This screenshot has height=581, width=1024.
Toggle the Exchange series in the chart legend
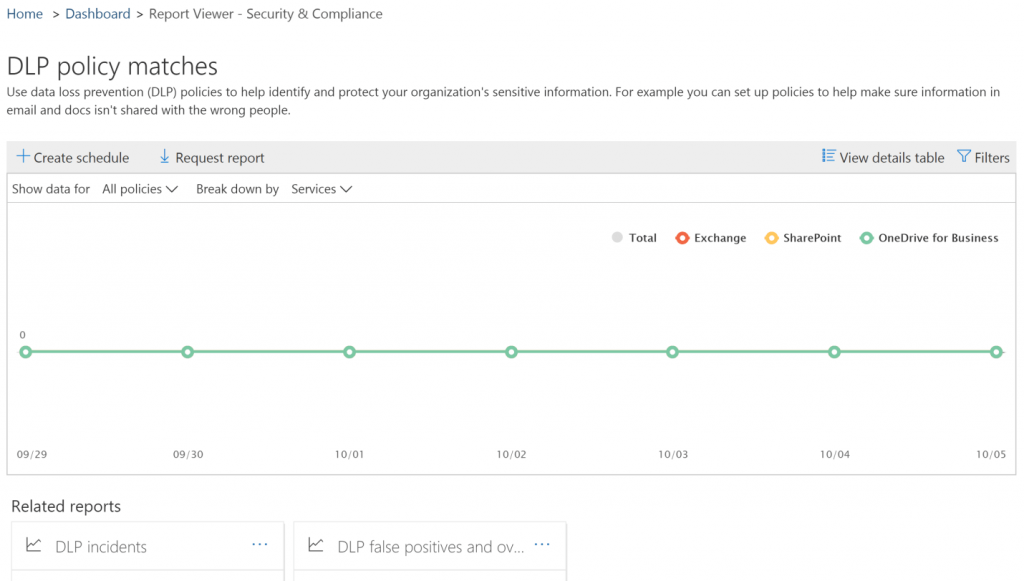point(710,238)
